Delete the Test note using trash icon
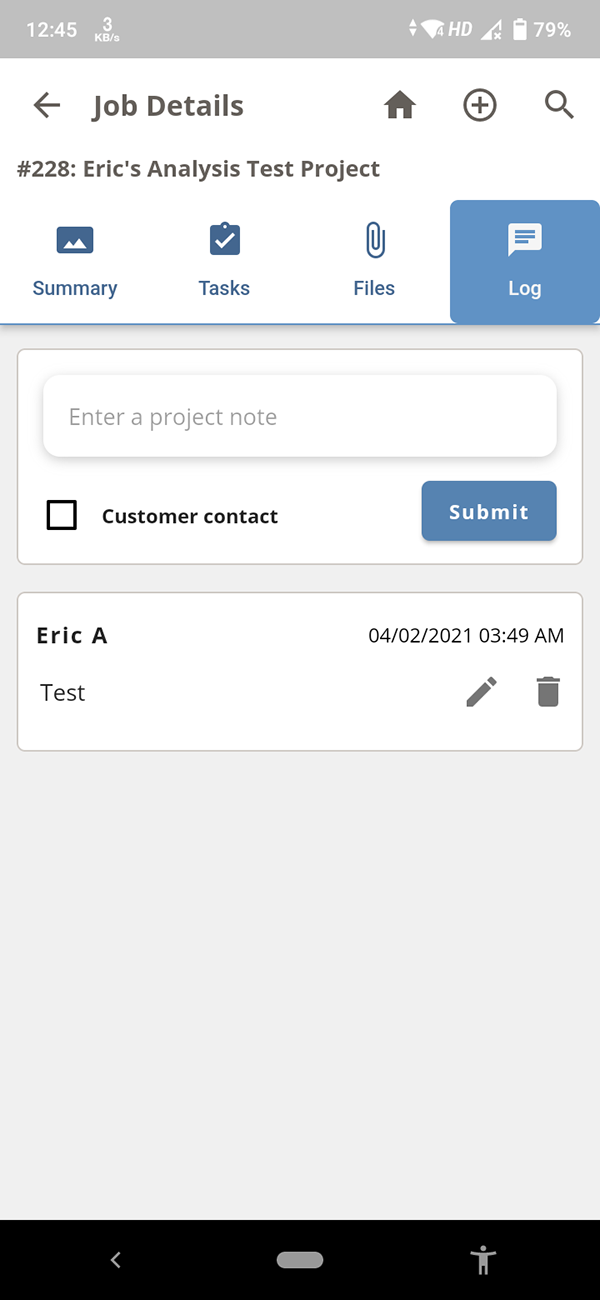Viewport: 600px width, 1300px height. pos(547,691)
